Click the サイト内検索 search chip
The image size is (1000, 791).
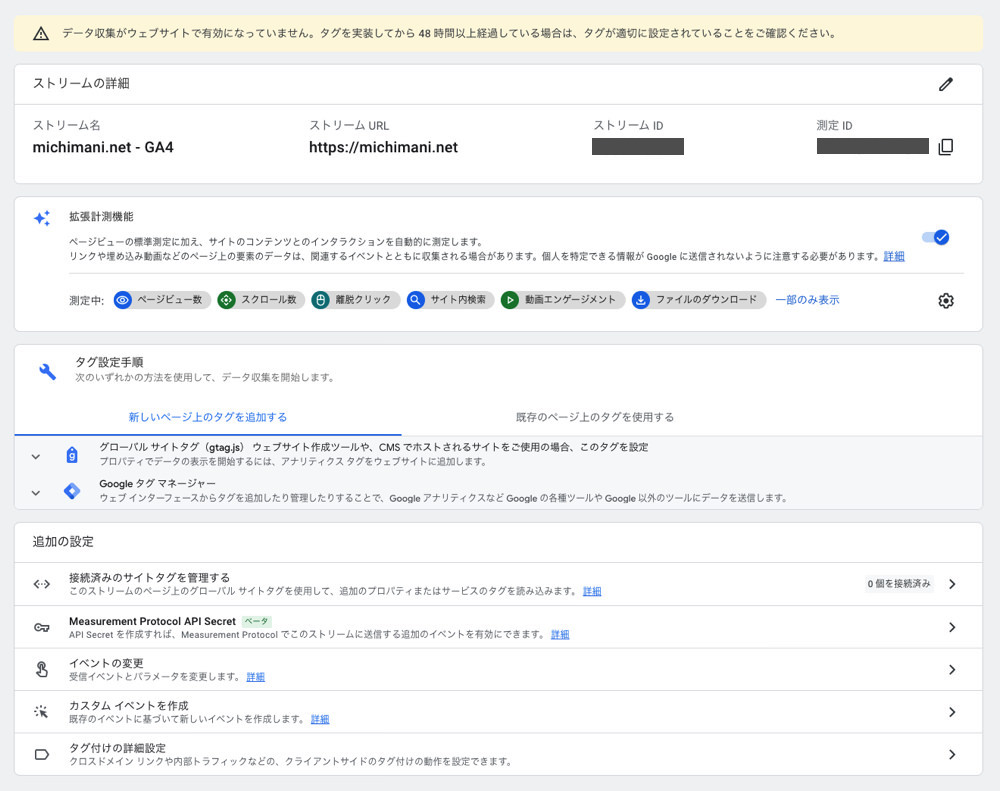450,299
